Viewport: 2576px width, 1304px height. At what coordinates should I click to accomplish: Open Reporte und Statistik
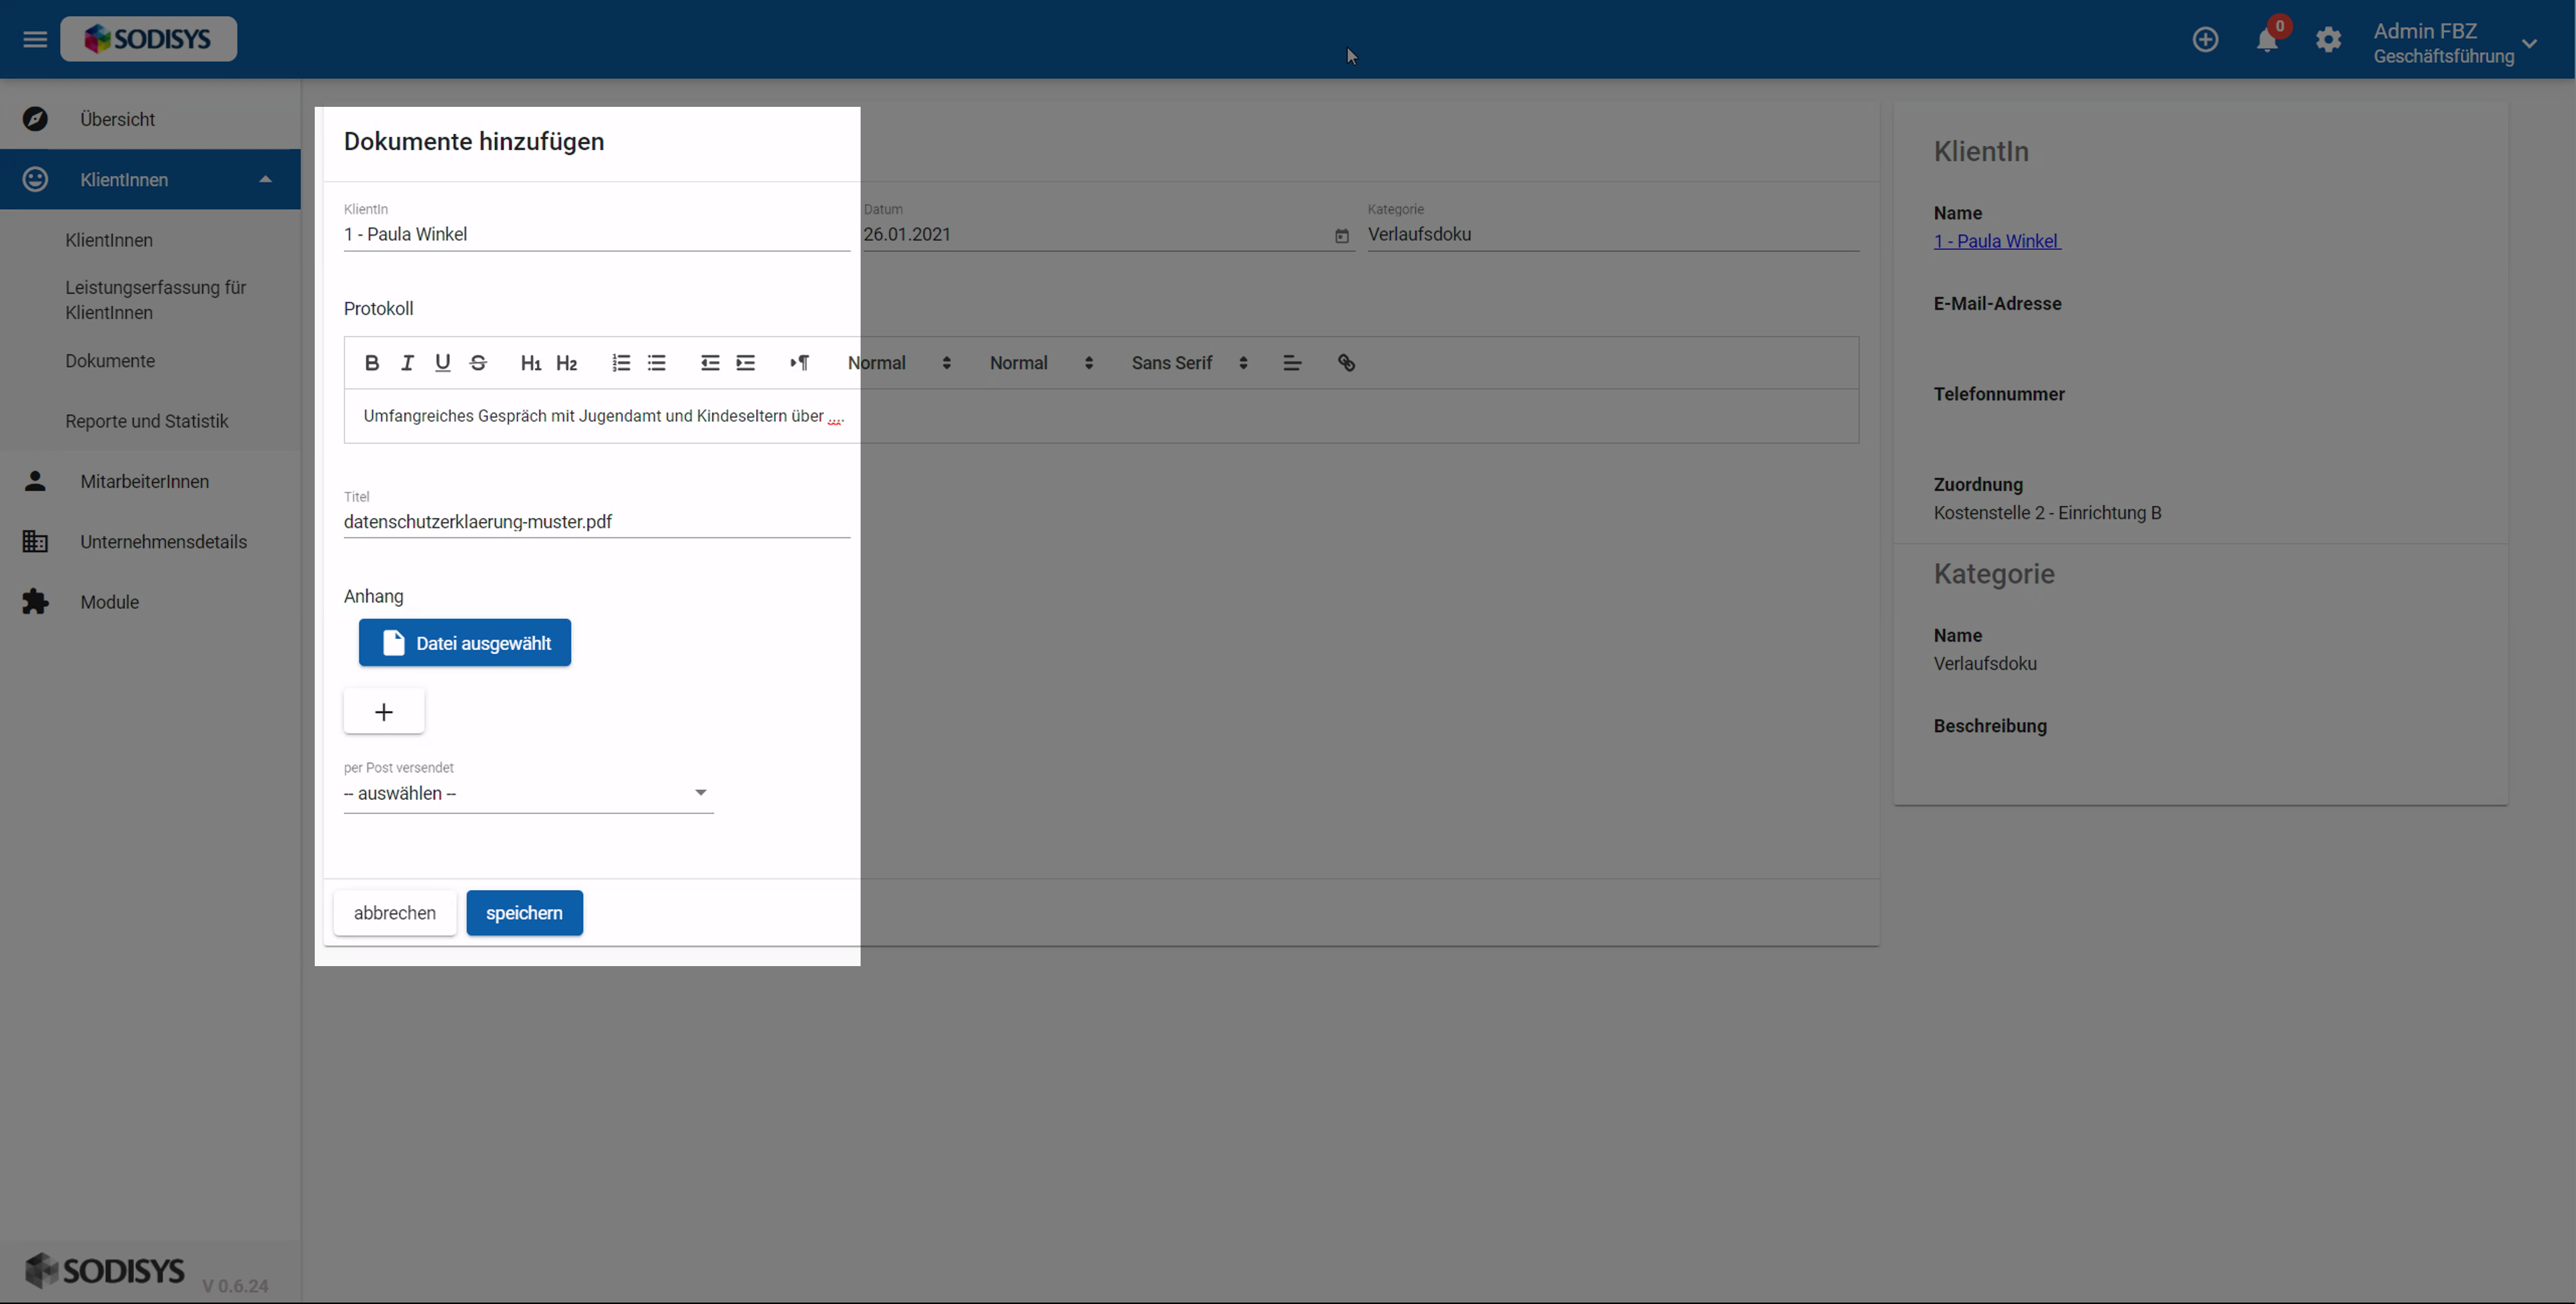coord(147,421)
